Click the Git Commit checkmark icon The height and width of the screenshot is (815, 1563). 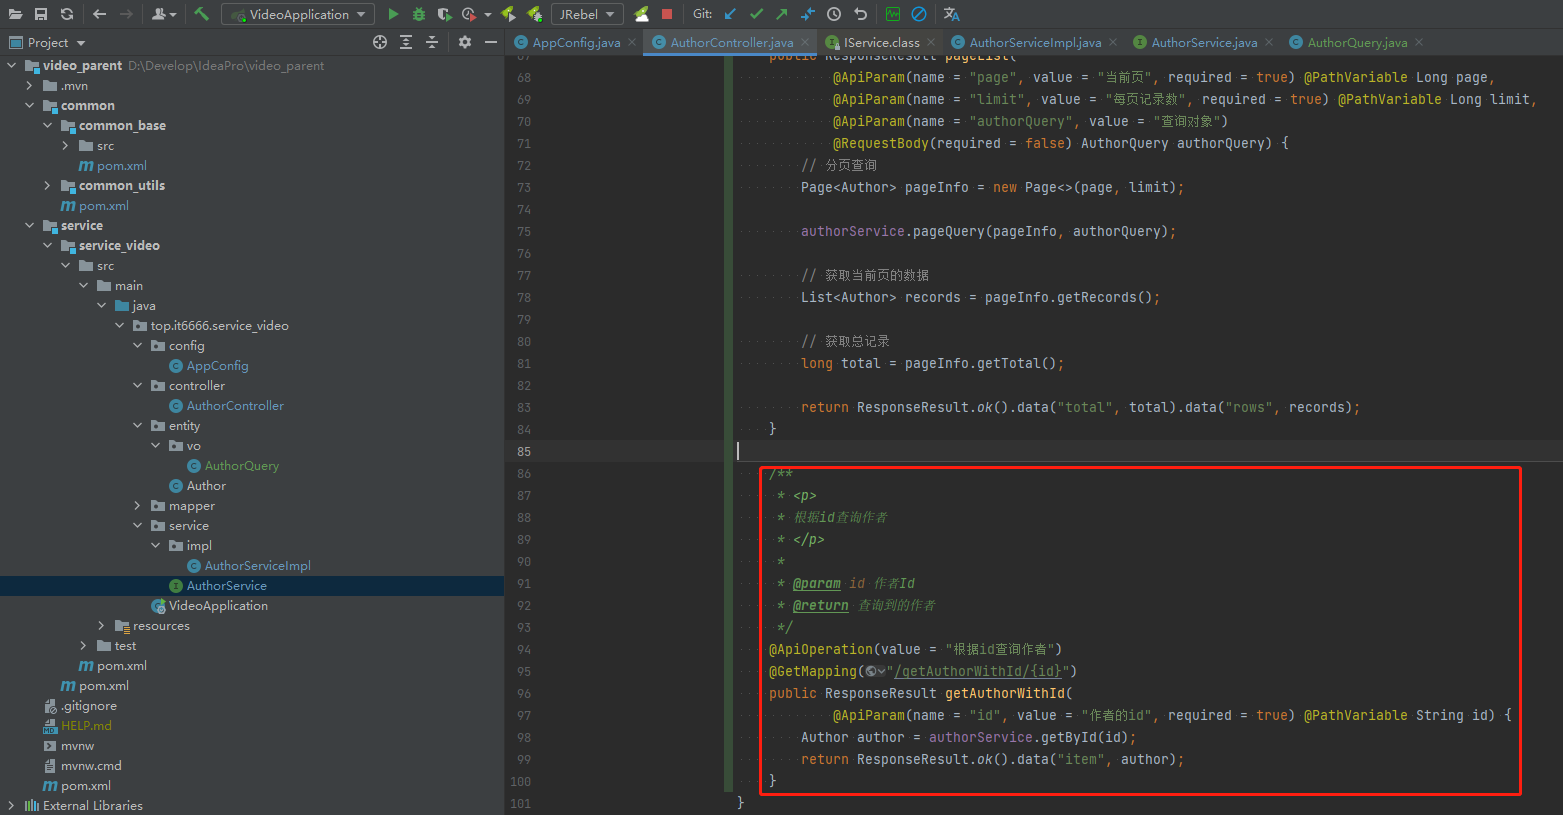756,14
